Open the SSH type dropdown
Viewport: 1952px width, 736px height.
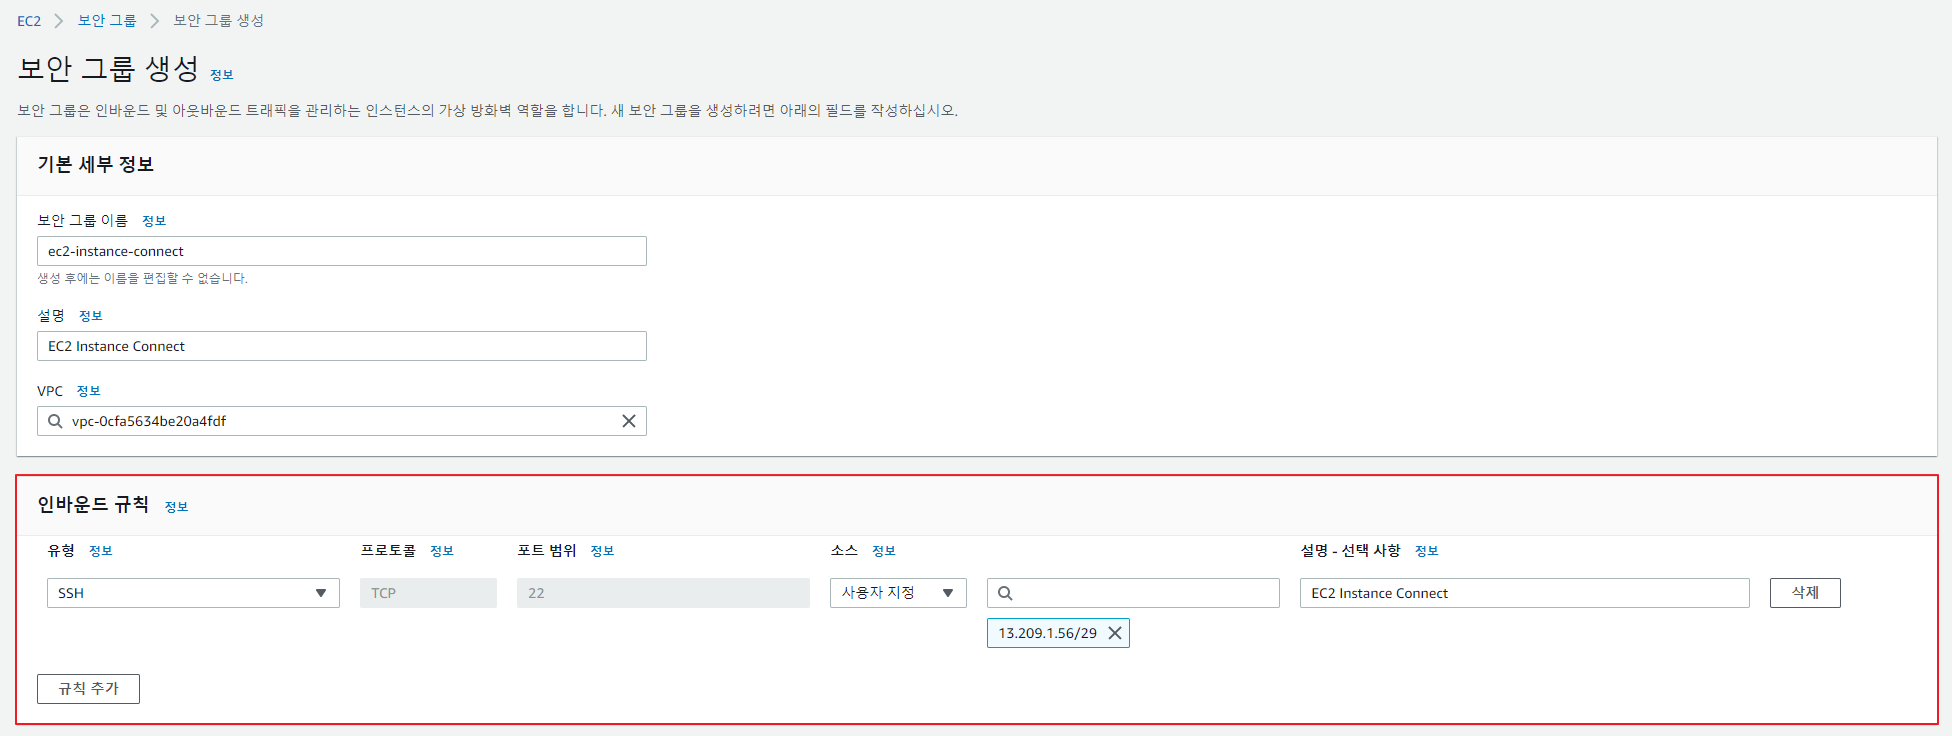click(x=193, y=593)
